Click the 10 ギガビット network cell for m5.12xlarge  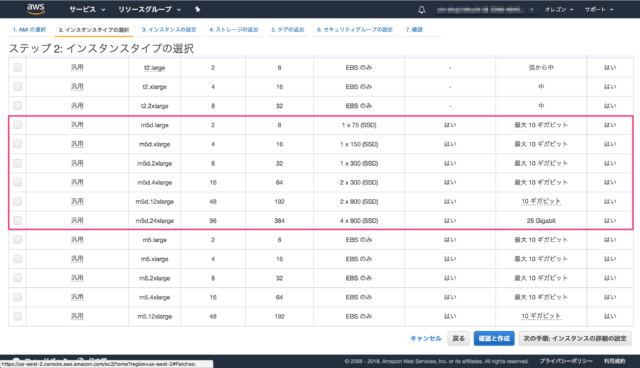[541, 316]
